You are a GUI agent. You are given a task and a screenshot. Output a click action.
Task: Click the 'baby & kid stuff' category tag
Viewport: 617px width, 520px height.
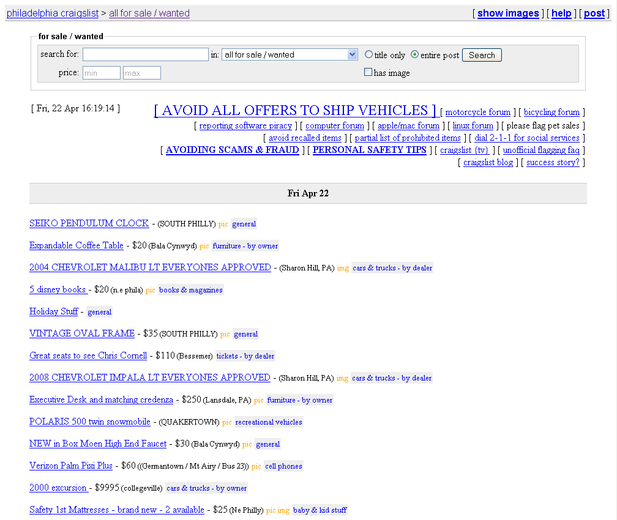click(x=320, y=511)
